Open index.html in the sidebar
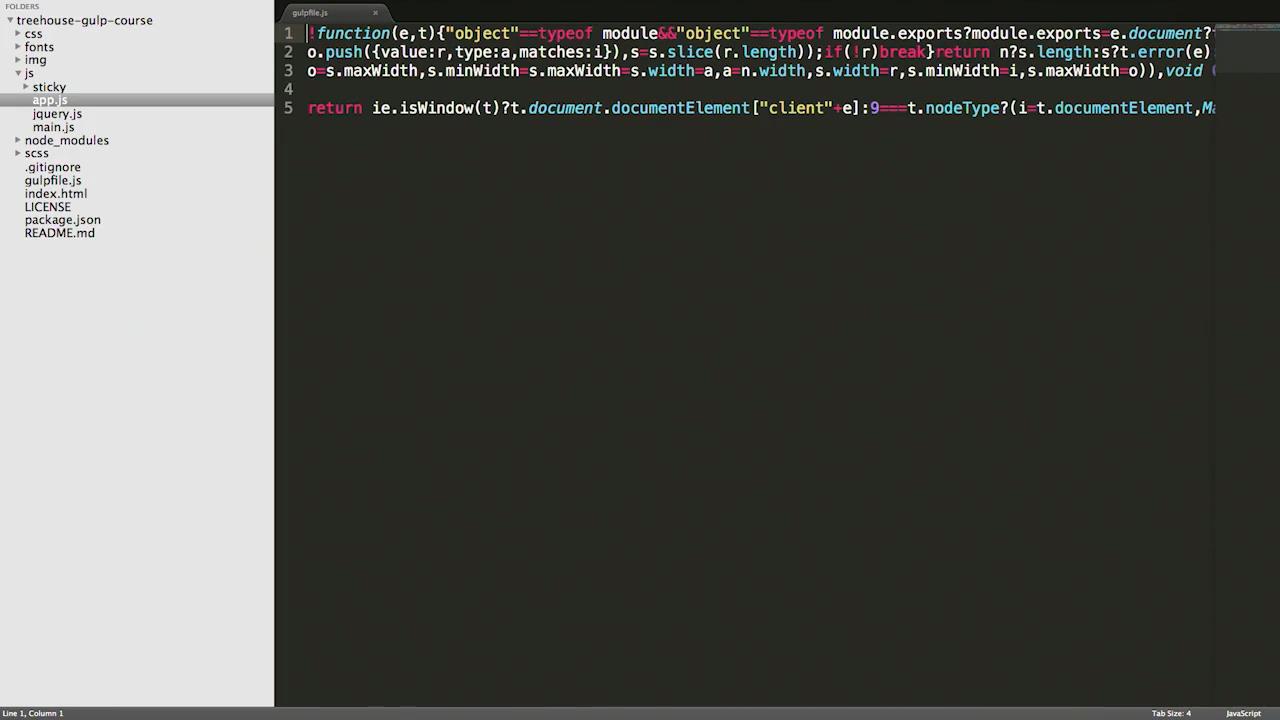Viewport: 1280px width, 720px height. pos(56,193)
